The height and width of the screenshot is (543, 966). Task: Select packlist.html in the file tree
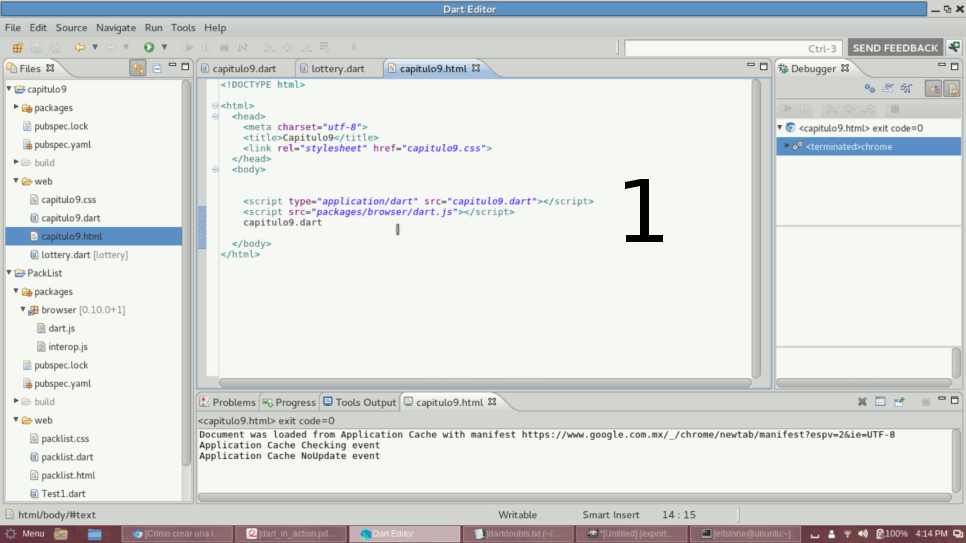point(68,475)
